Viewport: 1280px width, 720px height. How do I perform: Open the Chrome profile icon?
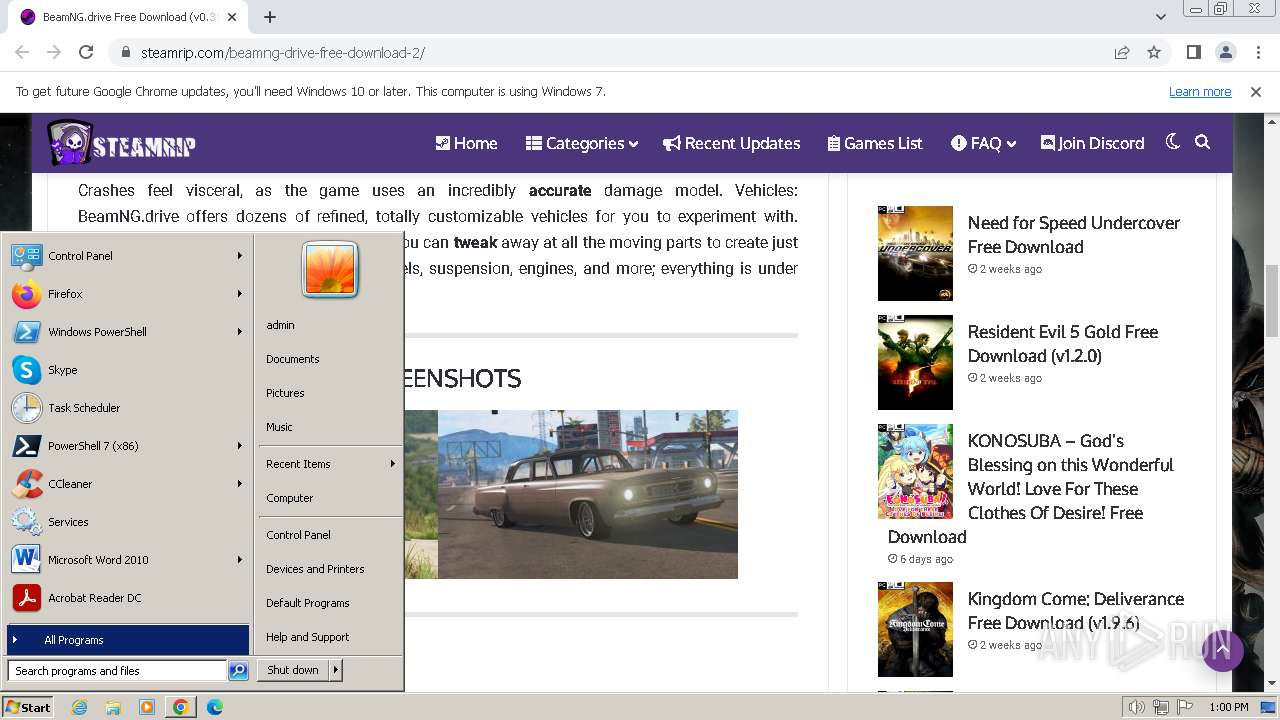tap(1225, 52)
